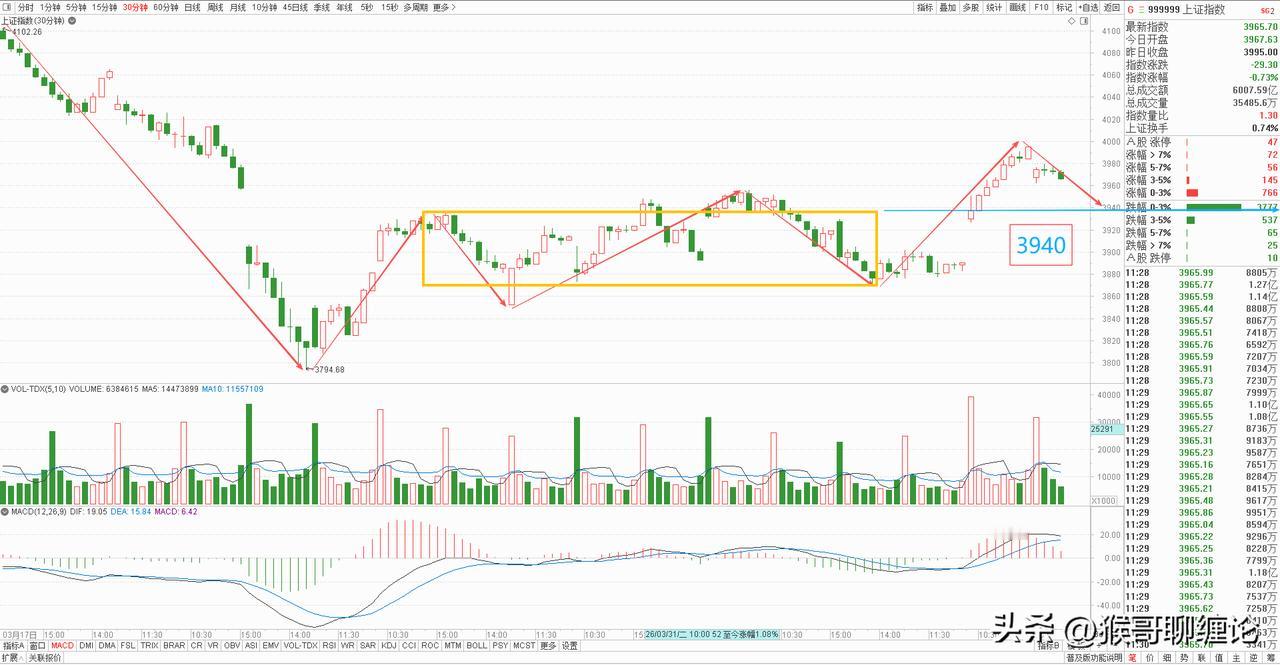Select KDJ indicator
1280x665 pixels.
click(388, 645)
